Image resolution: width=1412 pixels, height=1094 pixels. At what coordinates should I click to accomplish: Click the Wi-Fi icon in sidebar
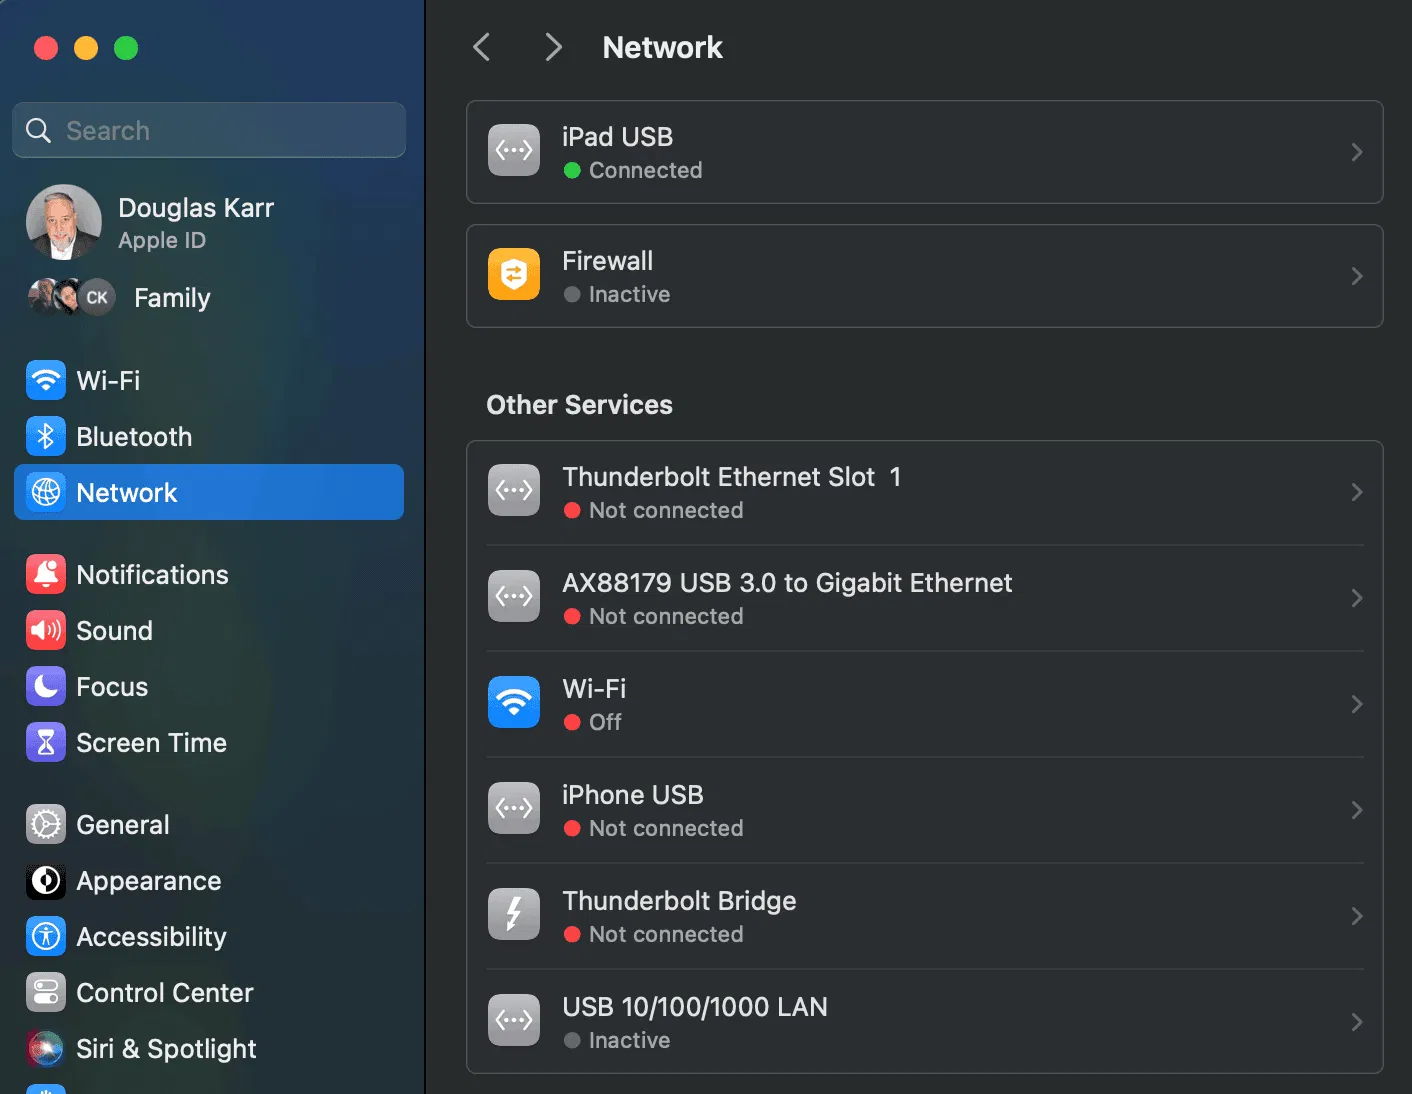pyautogui.click(x=46, y=381)
